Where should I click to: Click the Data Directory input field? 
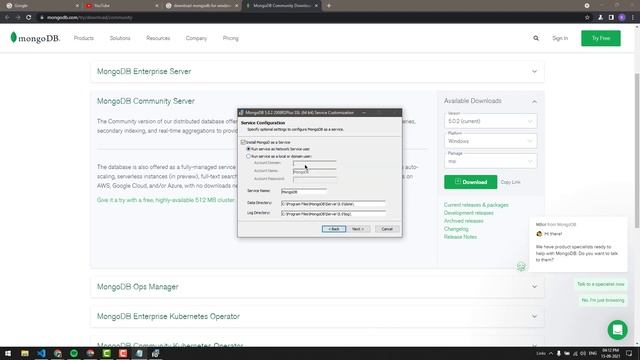click(x=333, y=204)
